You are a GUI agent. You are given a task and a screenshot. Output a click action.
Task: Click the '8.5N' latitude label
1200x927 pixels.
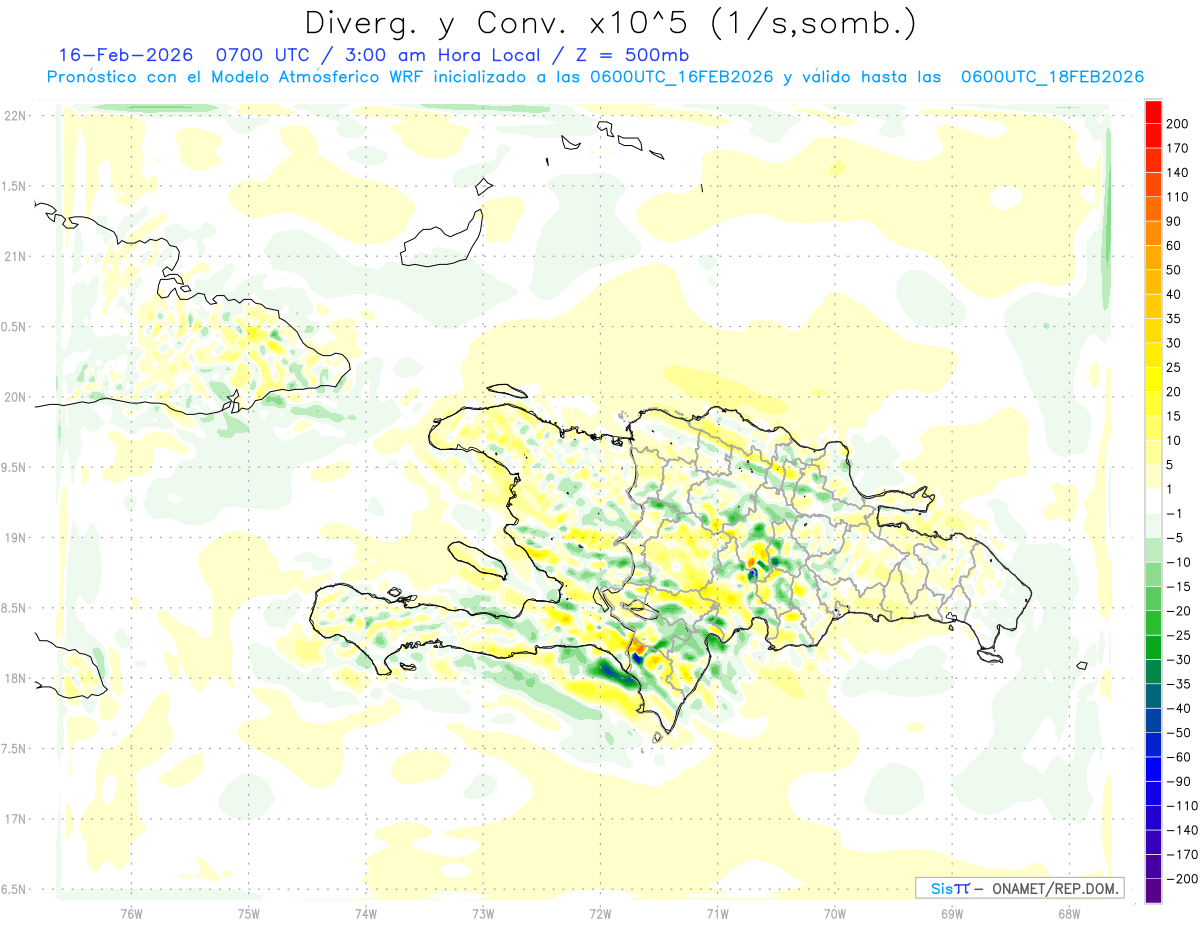point(15,608)
